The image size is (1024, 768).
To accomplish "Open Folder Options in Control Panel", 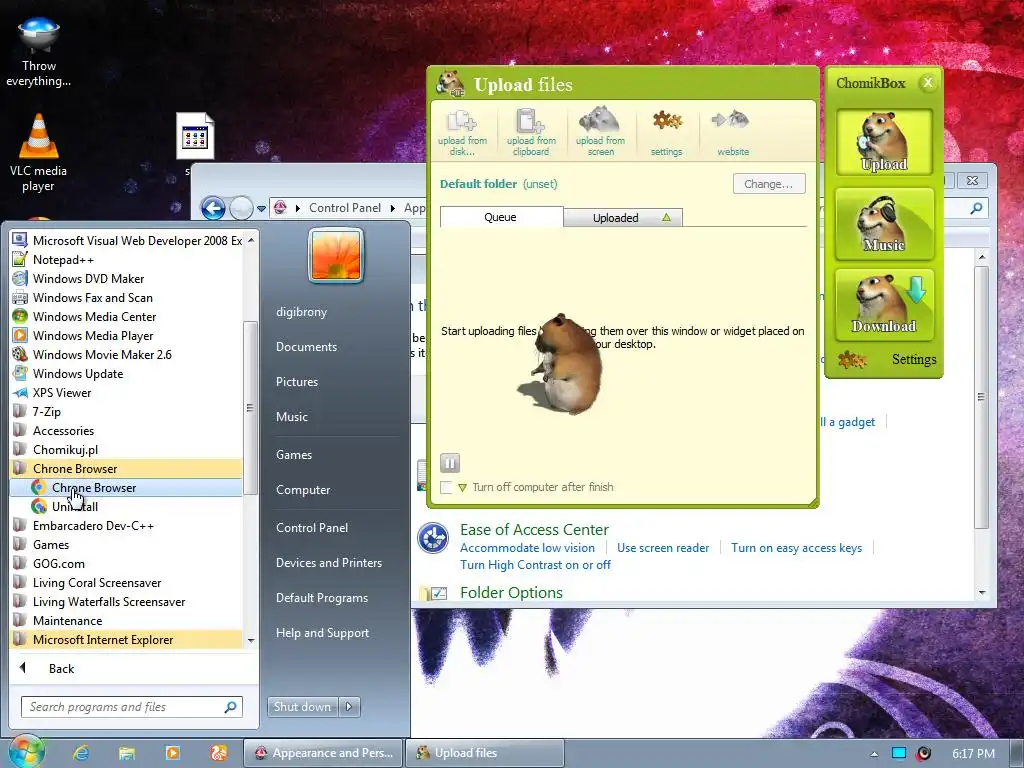I will pyautogui.click(x=511, y=592).
